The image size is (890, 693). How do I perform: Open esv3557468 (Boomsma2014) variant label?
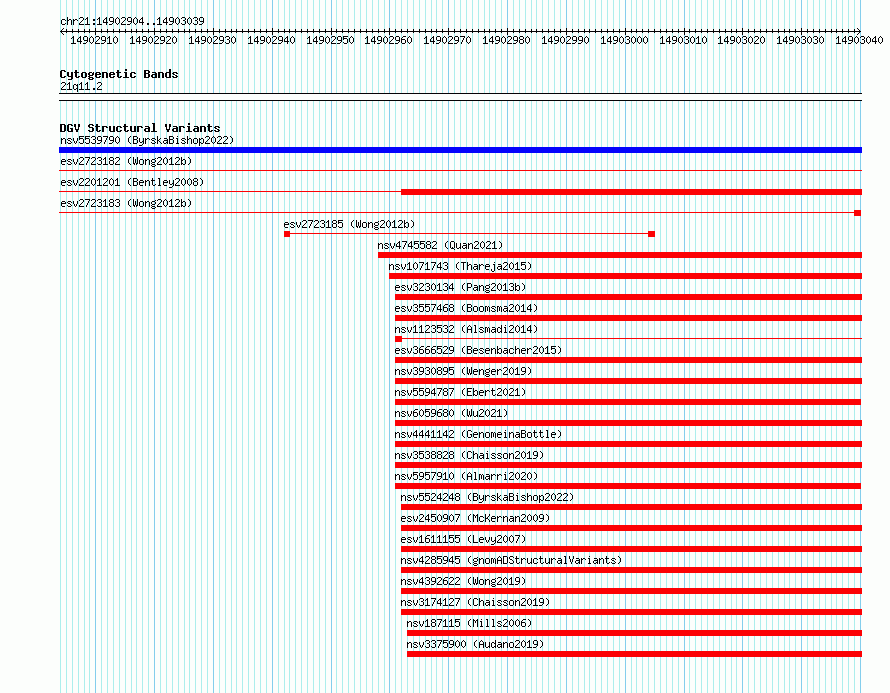466,308
